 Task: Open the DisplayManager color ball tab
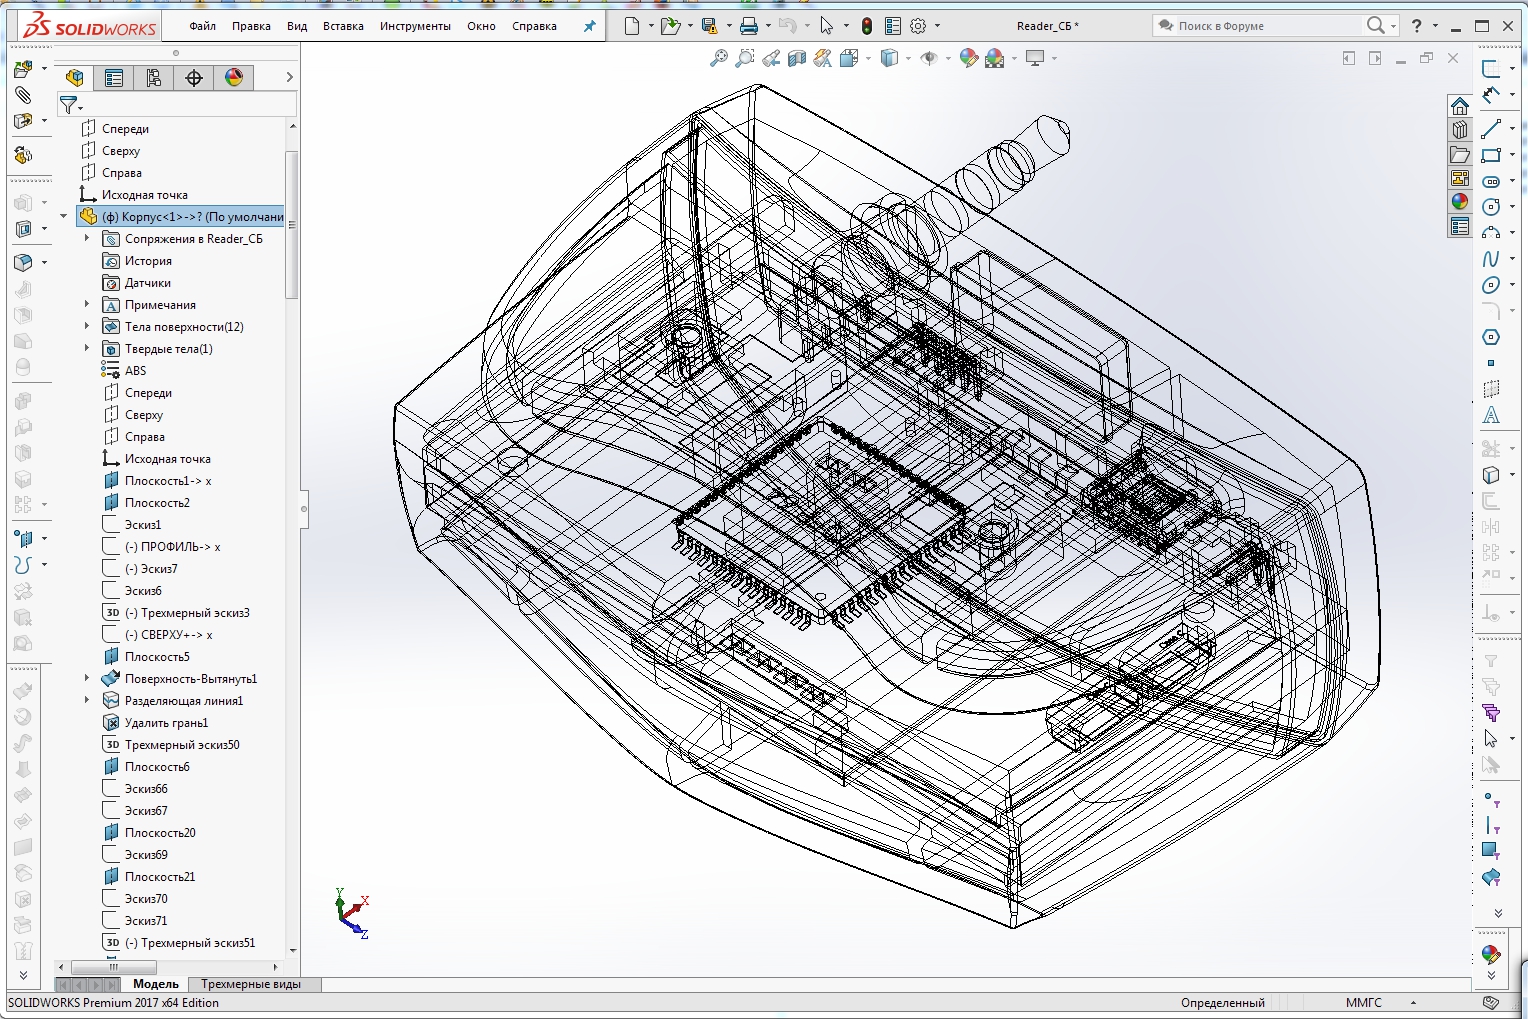pos(234,77)
